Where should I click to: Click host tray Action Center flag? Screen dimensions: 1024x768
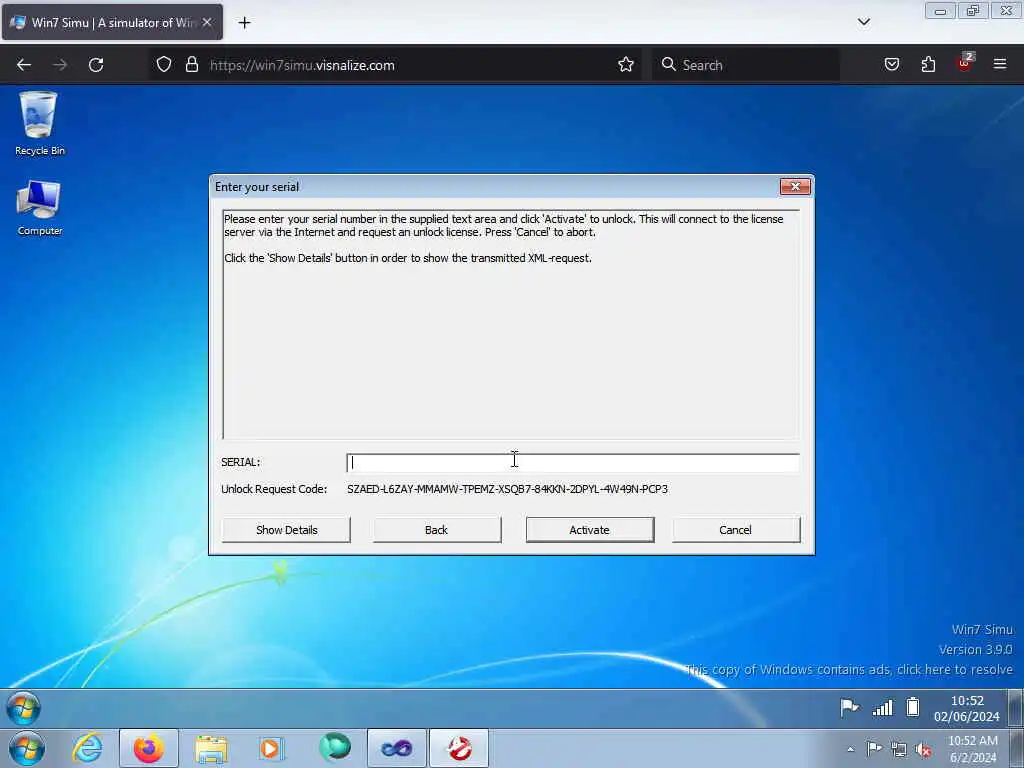pyautogui.click(x=874, y=749)
